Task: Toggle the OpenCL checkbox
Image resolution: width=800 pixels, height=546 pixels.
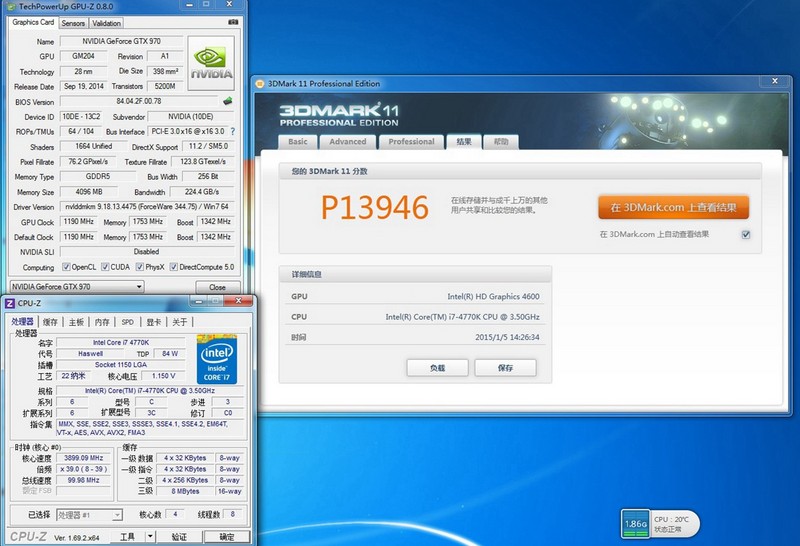Action: [x=66, y=267]
